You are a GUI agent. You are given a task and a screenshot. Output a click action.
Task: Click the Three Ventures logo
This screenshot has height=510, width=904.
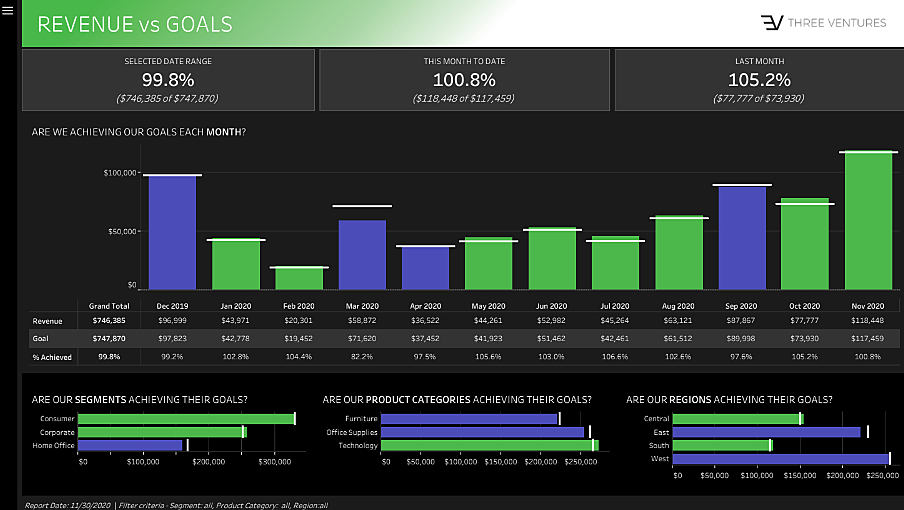(x=822, y=23)
